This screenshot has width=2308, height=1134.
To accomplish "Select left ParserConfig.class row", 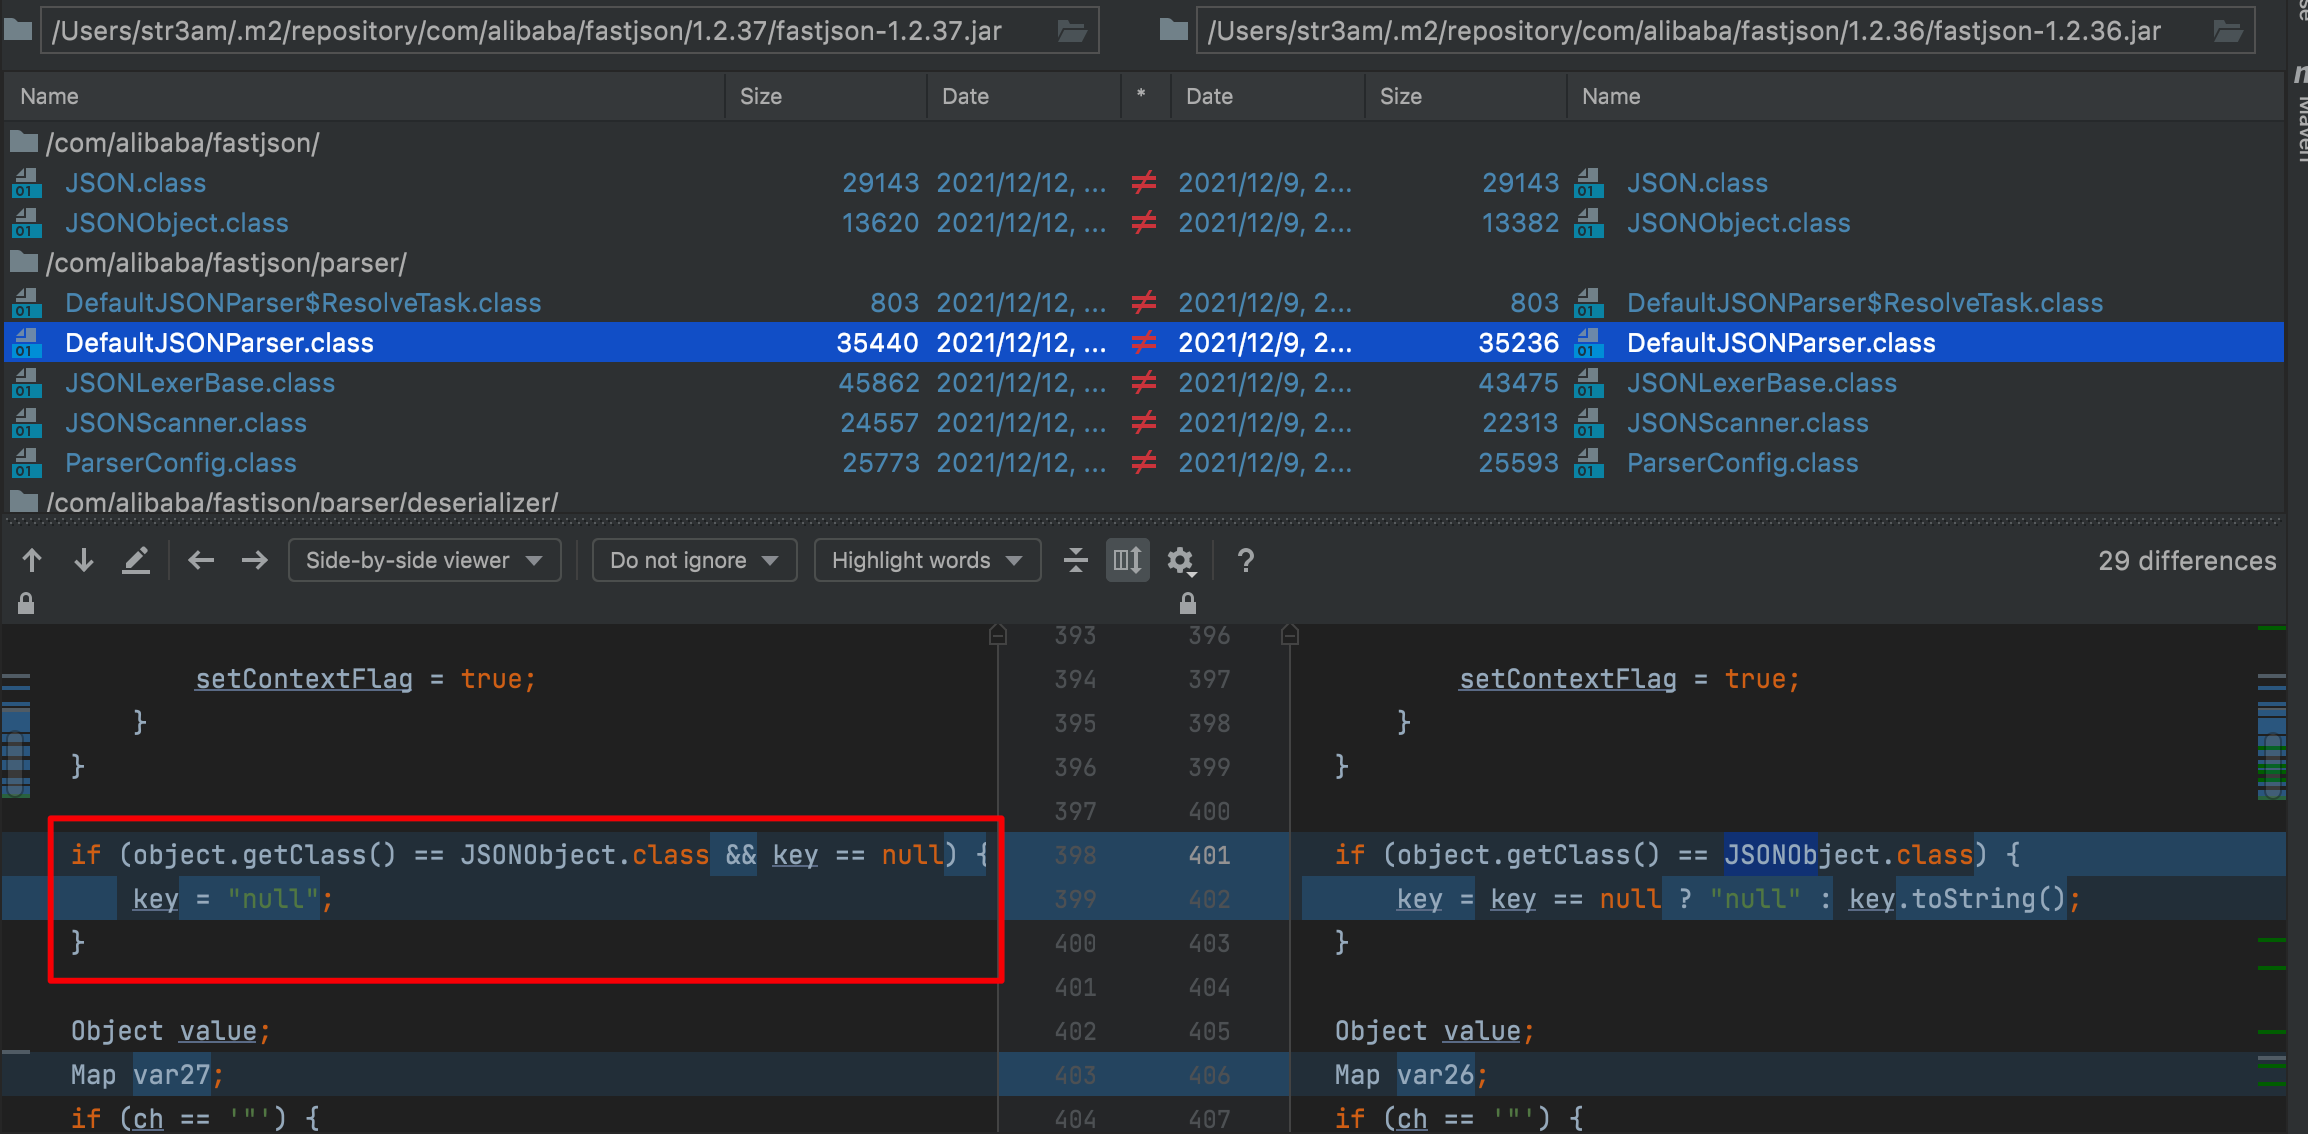I will pyautogui.click(x=181, y=462).
